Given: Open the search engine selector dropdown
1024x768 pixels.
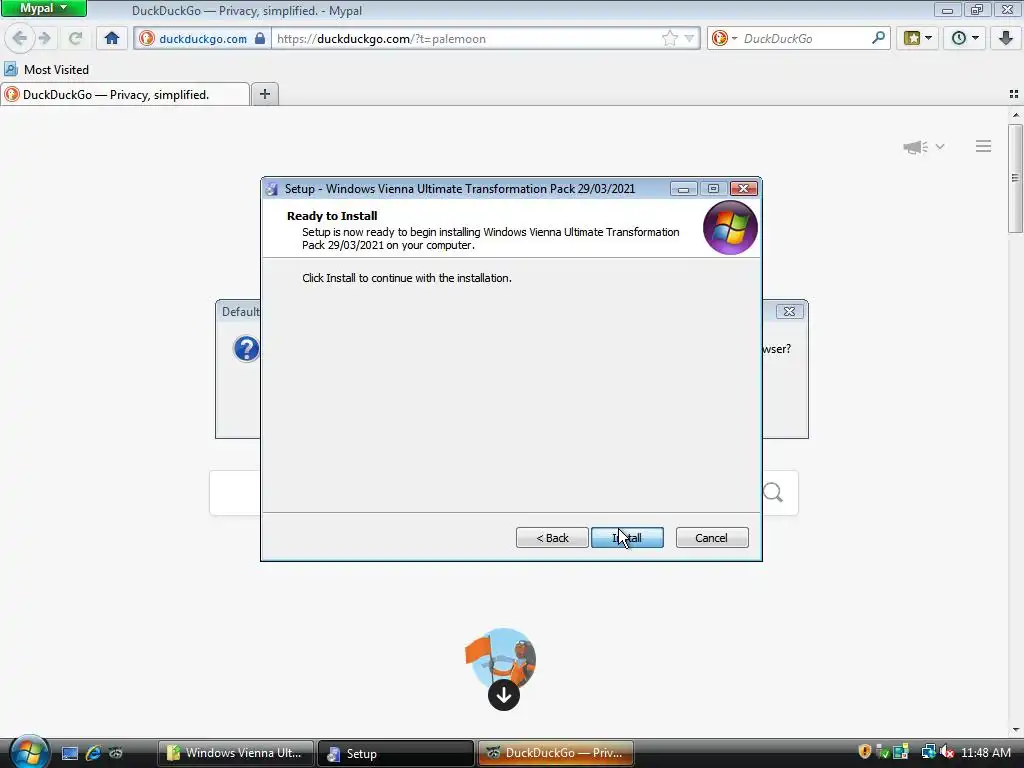Looking at the screenshot, I should tap(724, 39).
